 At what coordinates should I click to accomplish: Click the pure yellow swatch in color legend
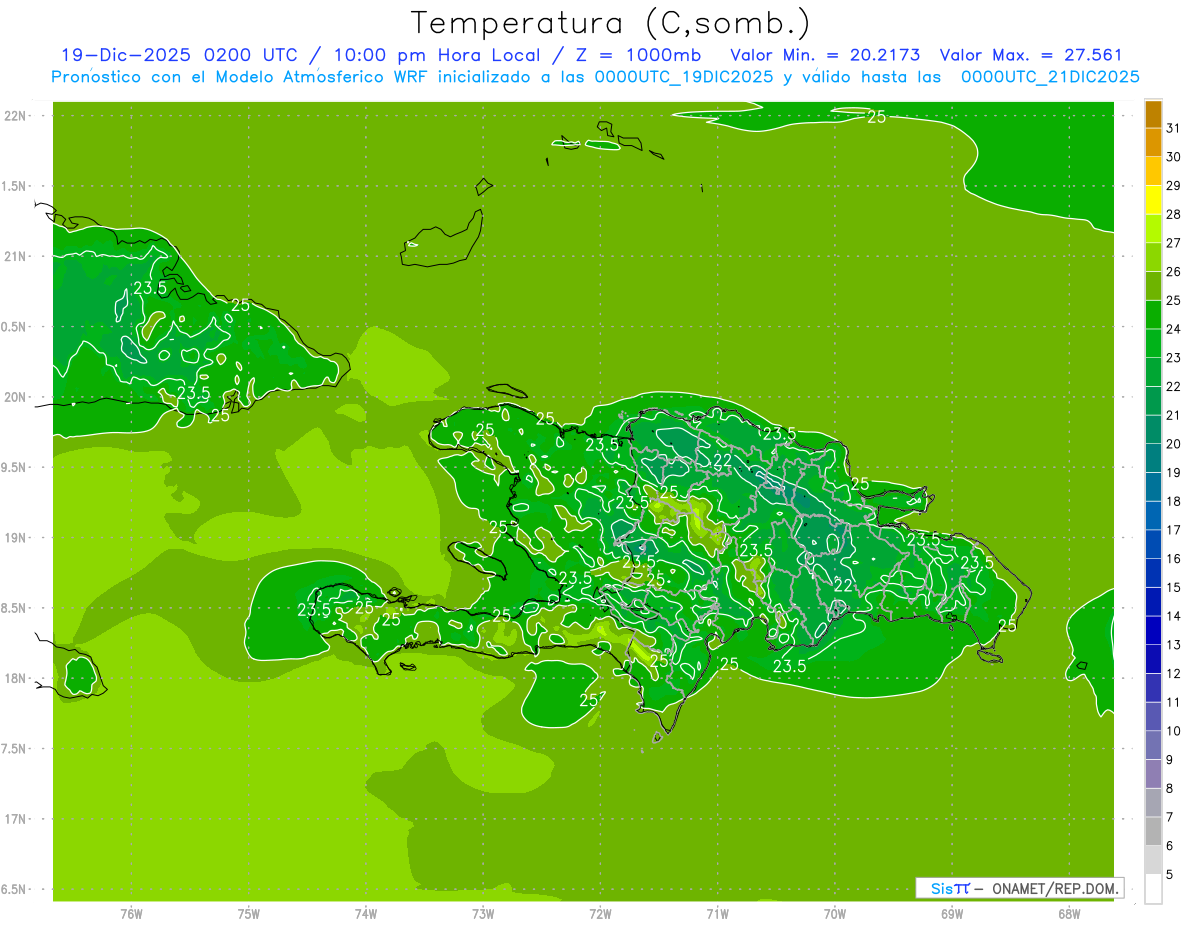(1153, 201)
